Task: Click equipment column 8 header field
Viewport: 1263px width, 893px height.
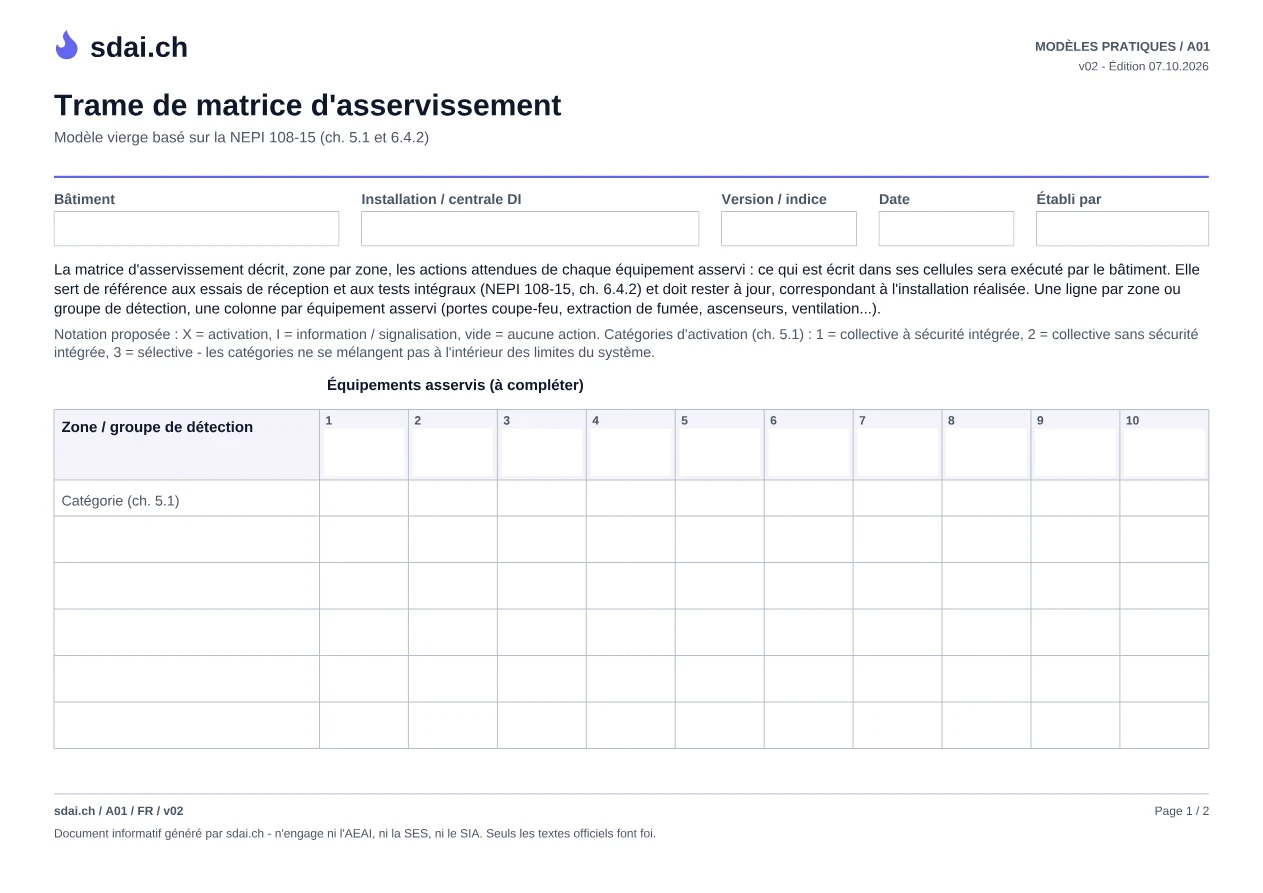Action: coord(987,453)
